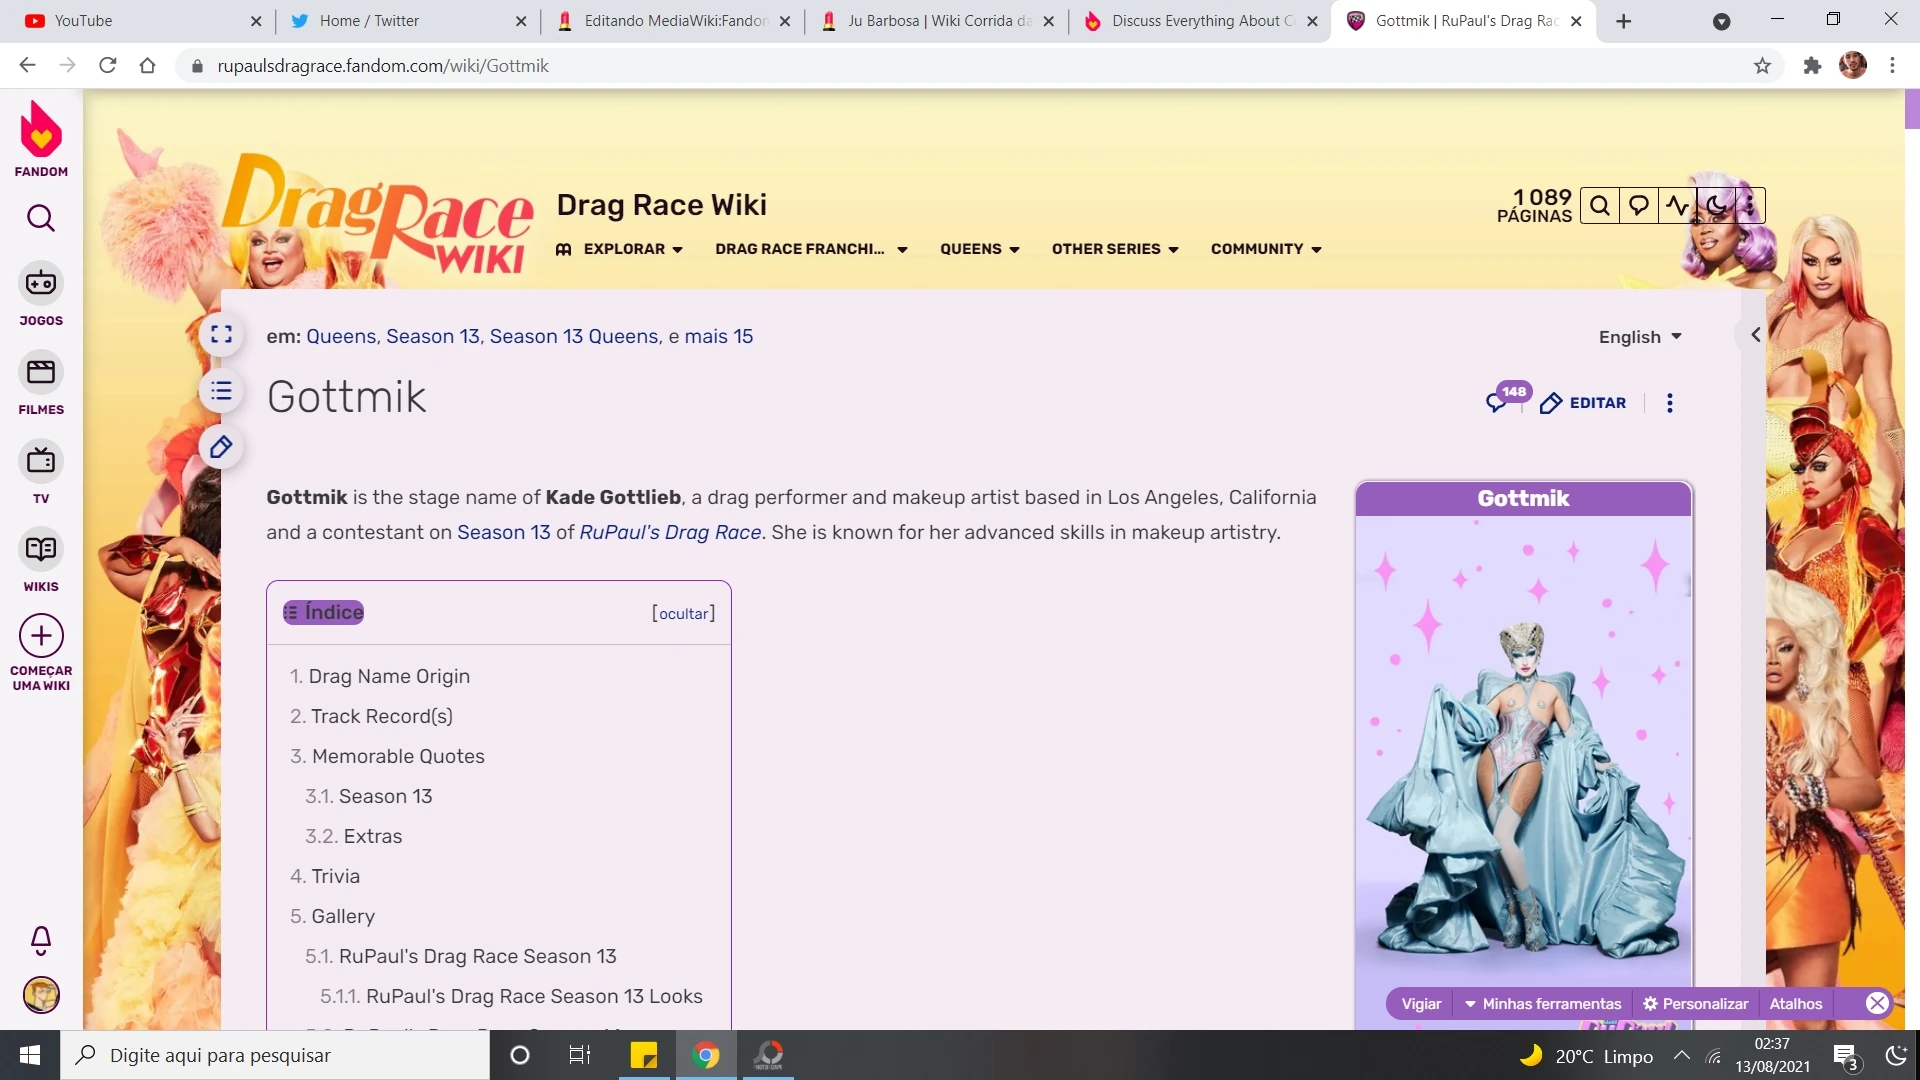Open the Fandom flame logo in sidebar
The image size is (1920, 1080).
coord(40,130)
